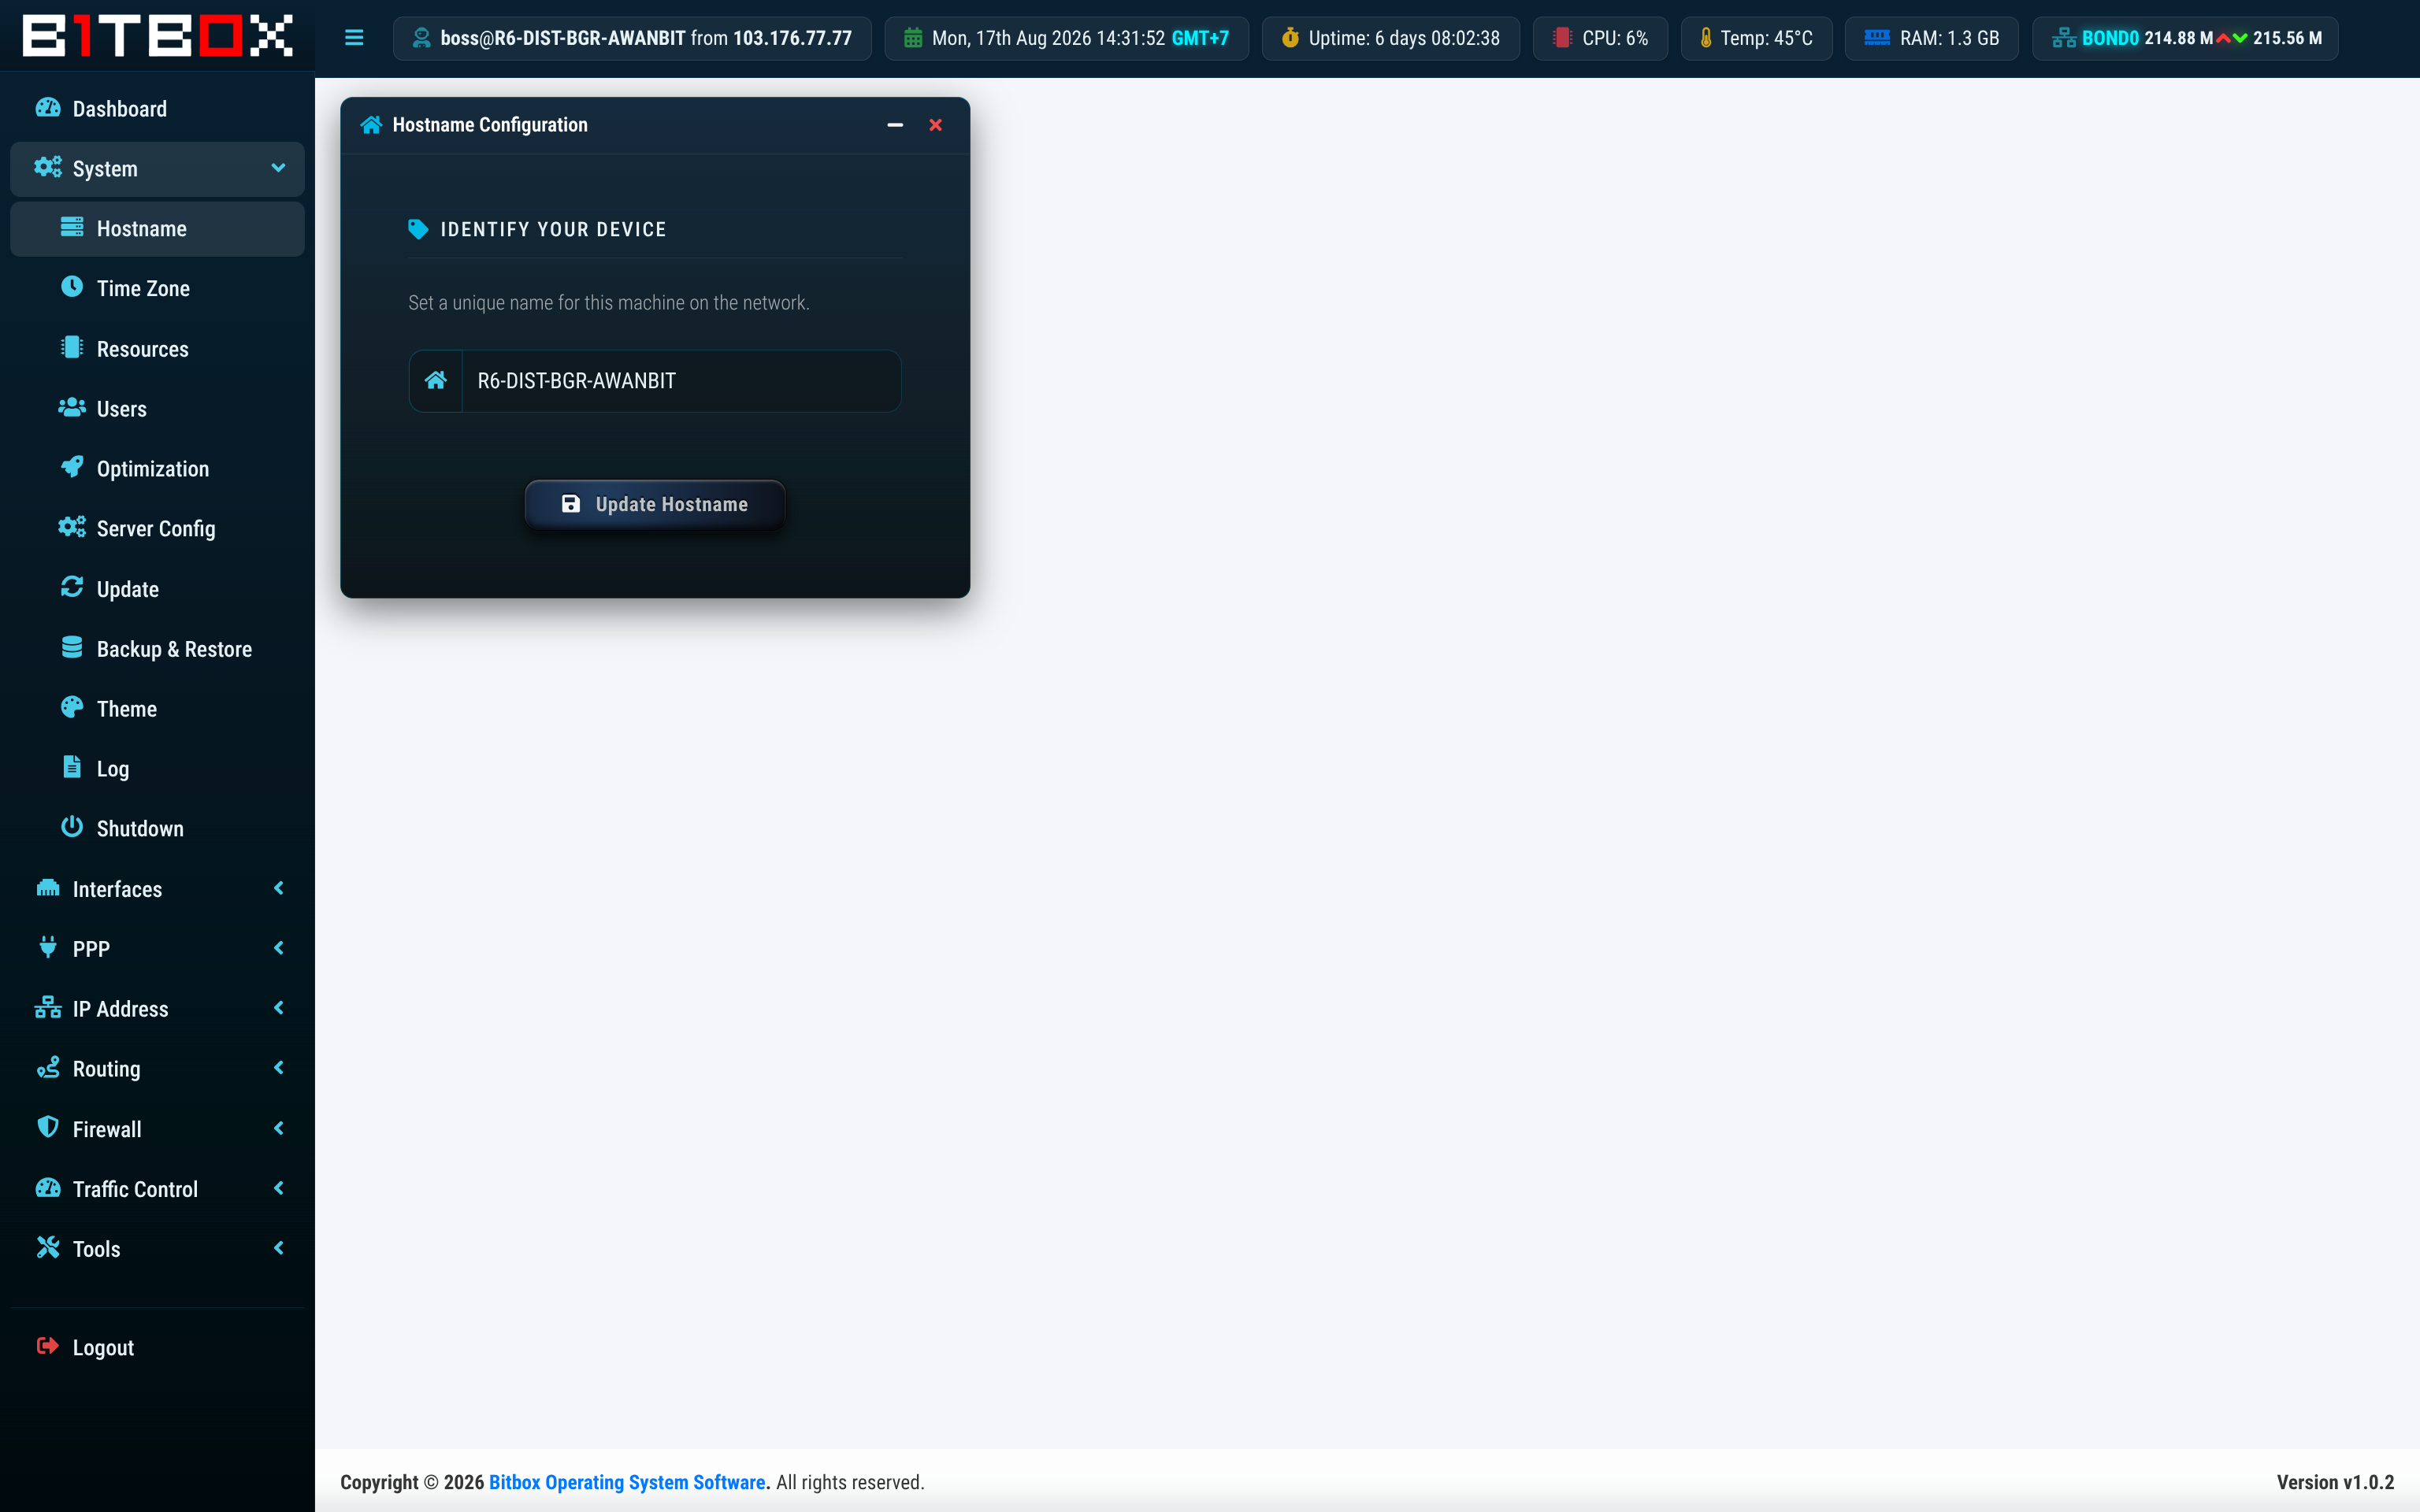Screen dimensions: 2420x1512
Task: Click the BOND0 network traffic badge
Action: pos(2185,38)
